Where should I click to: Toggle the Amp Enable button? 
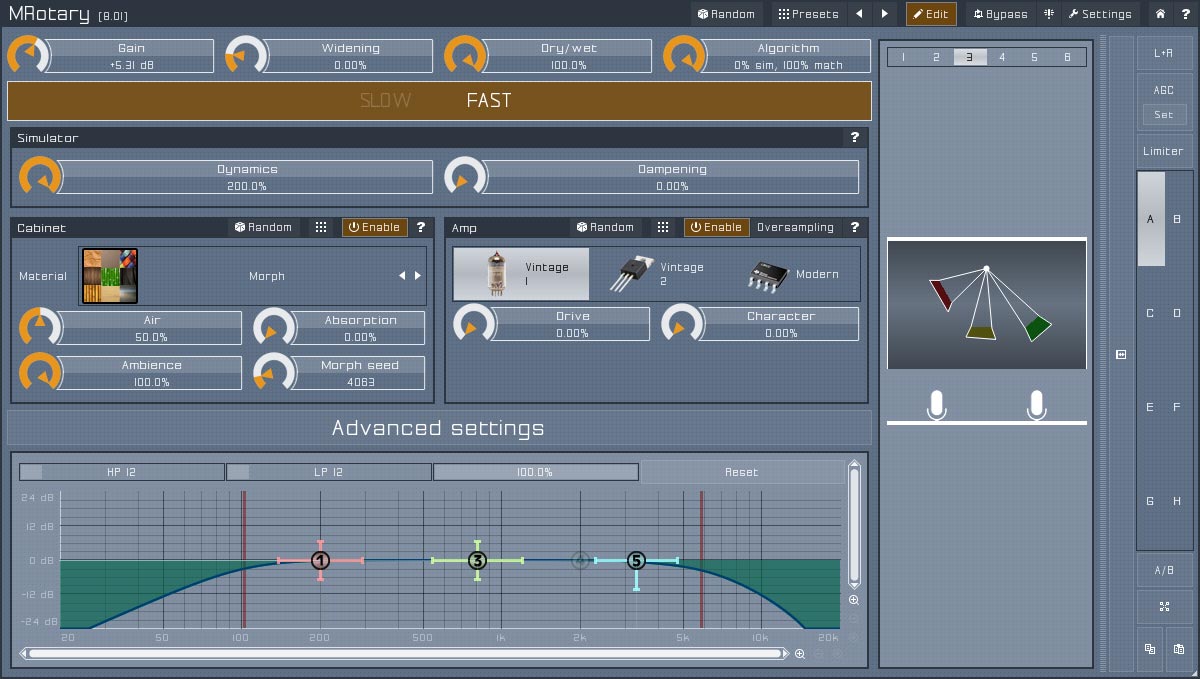[x=717, y=227]
